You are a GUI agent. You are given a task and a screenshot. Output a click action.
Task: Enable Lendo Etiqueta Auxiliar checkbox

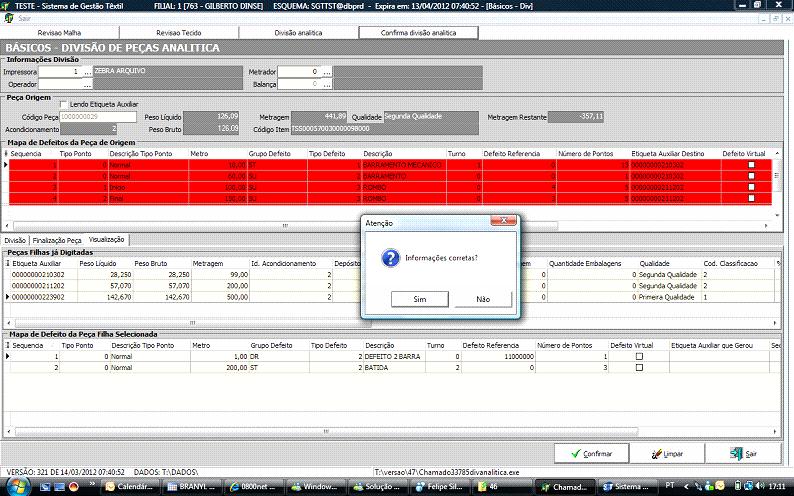pyautogui.click(x=64, y=104)
